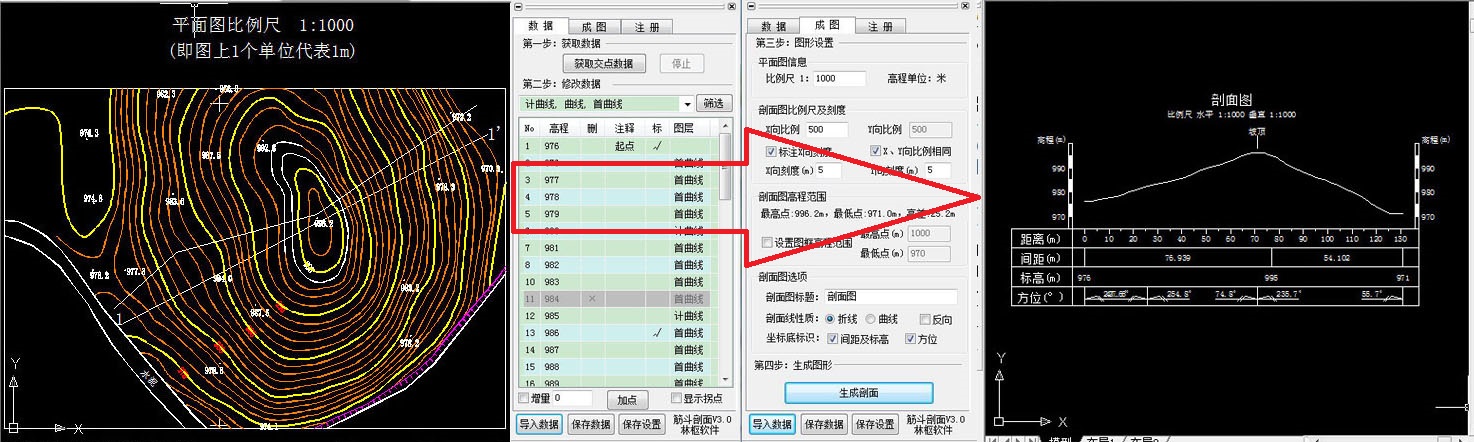
Task: Click 保存设置 in the 获取数据 panel
Action: point(643,424)
